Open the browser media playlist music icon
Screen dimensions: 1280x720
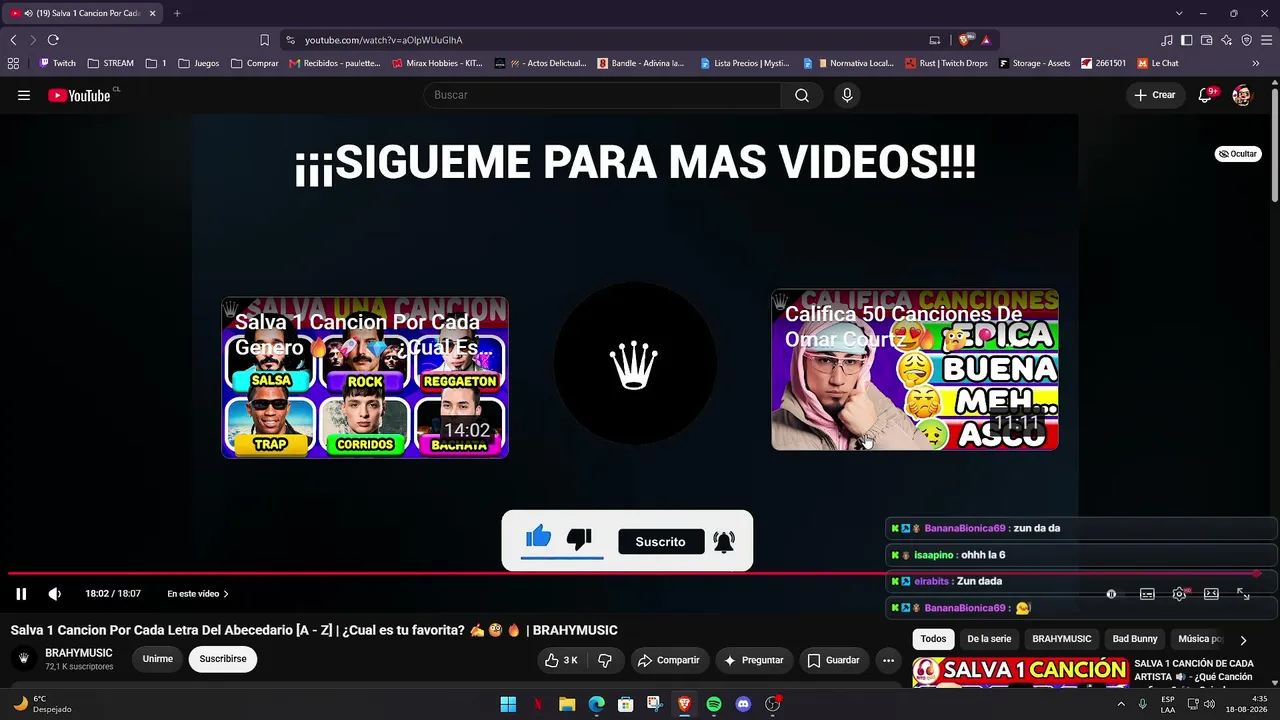pos(1167,40)
